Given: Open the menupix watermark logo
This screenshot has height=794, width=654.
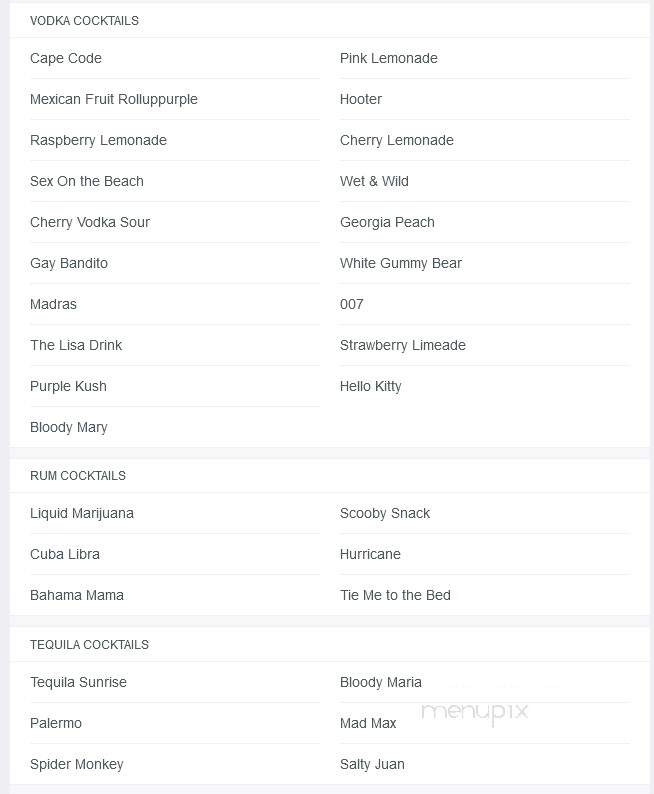Looking at the screenshot, I should [x=474, y=712].
